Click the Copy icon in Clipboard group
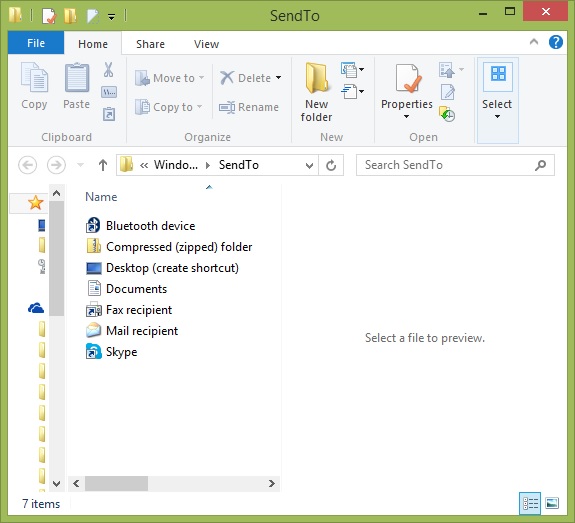 click(x=34, y=78)
